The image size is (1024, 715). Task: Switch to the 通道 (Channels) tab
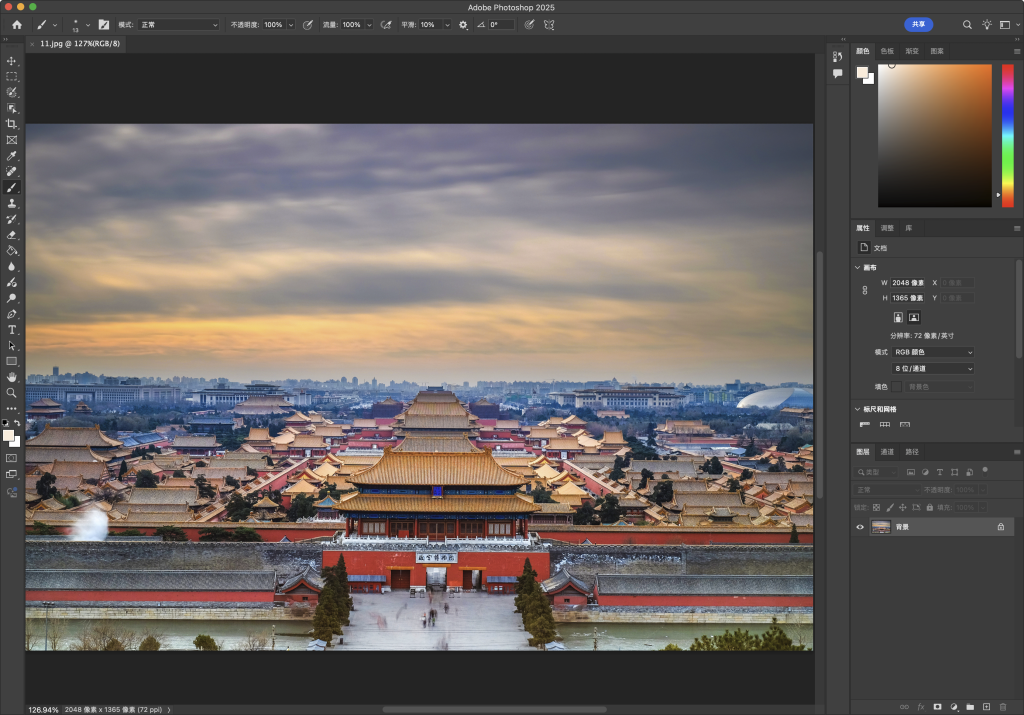[x=888, y=452]
